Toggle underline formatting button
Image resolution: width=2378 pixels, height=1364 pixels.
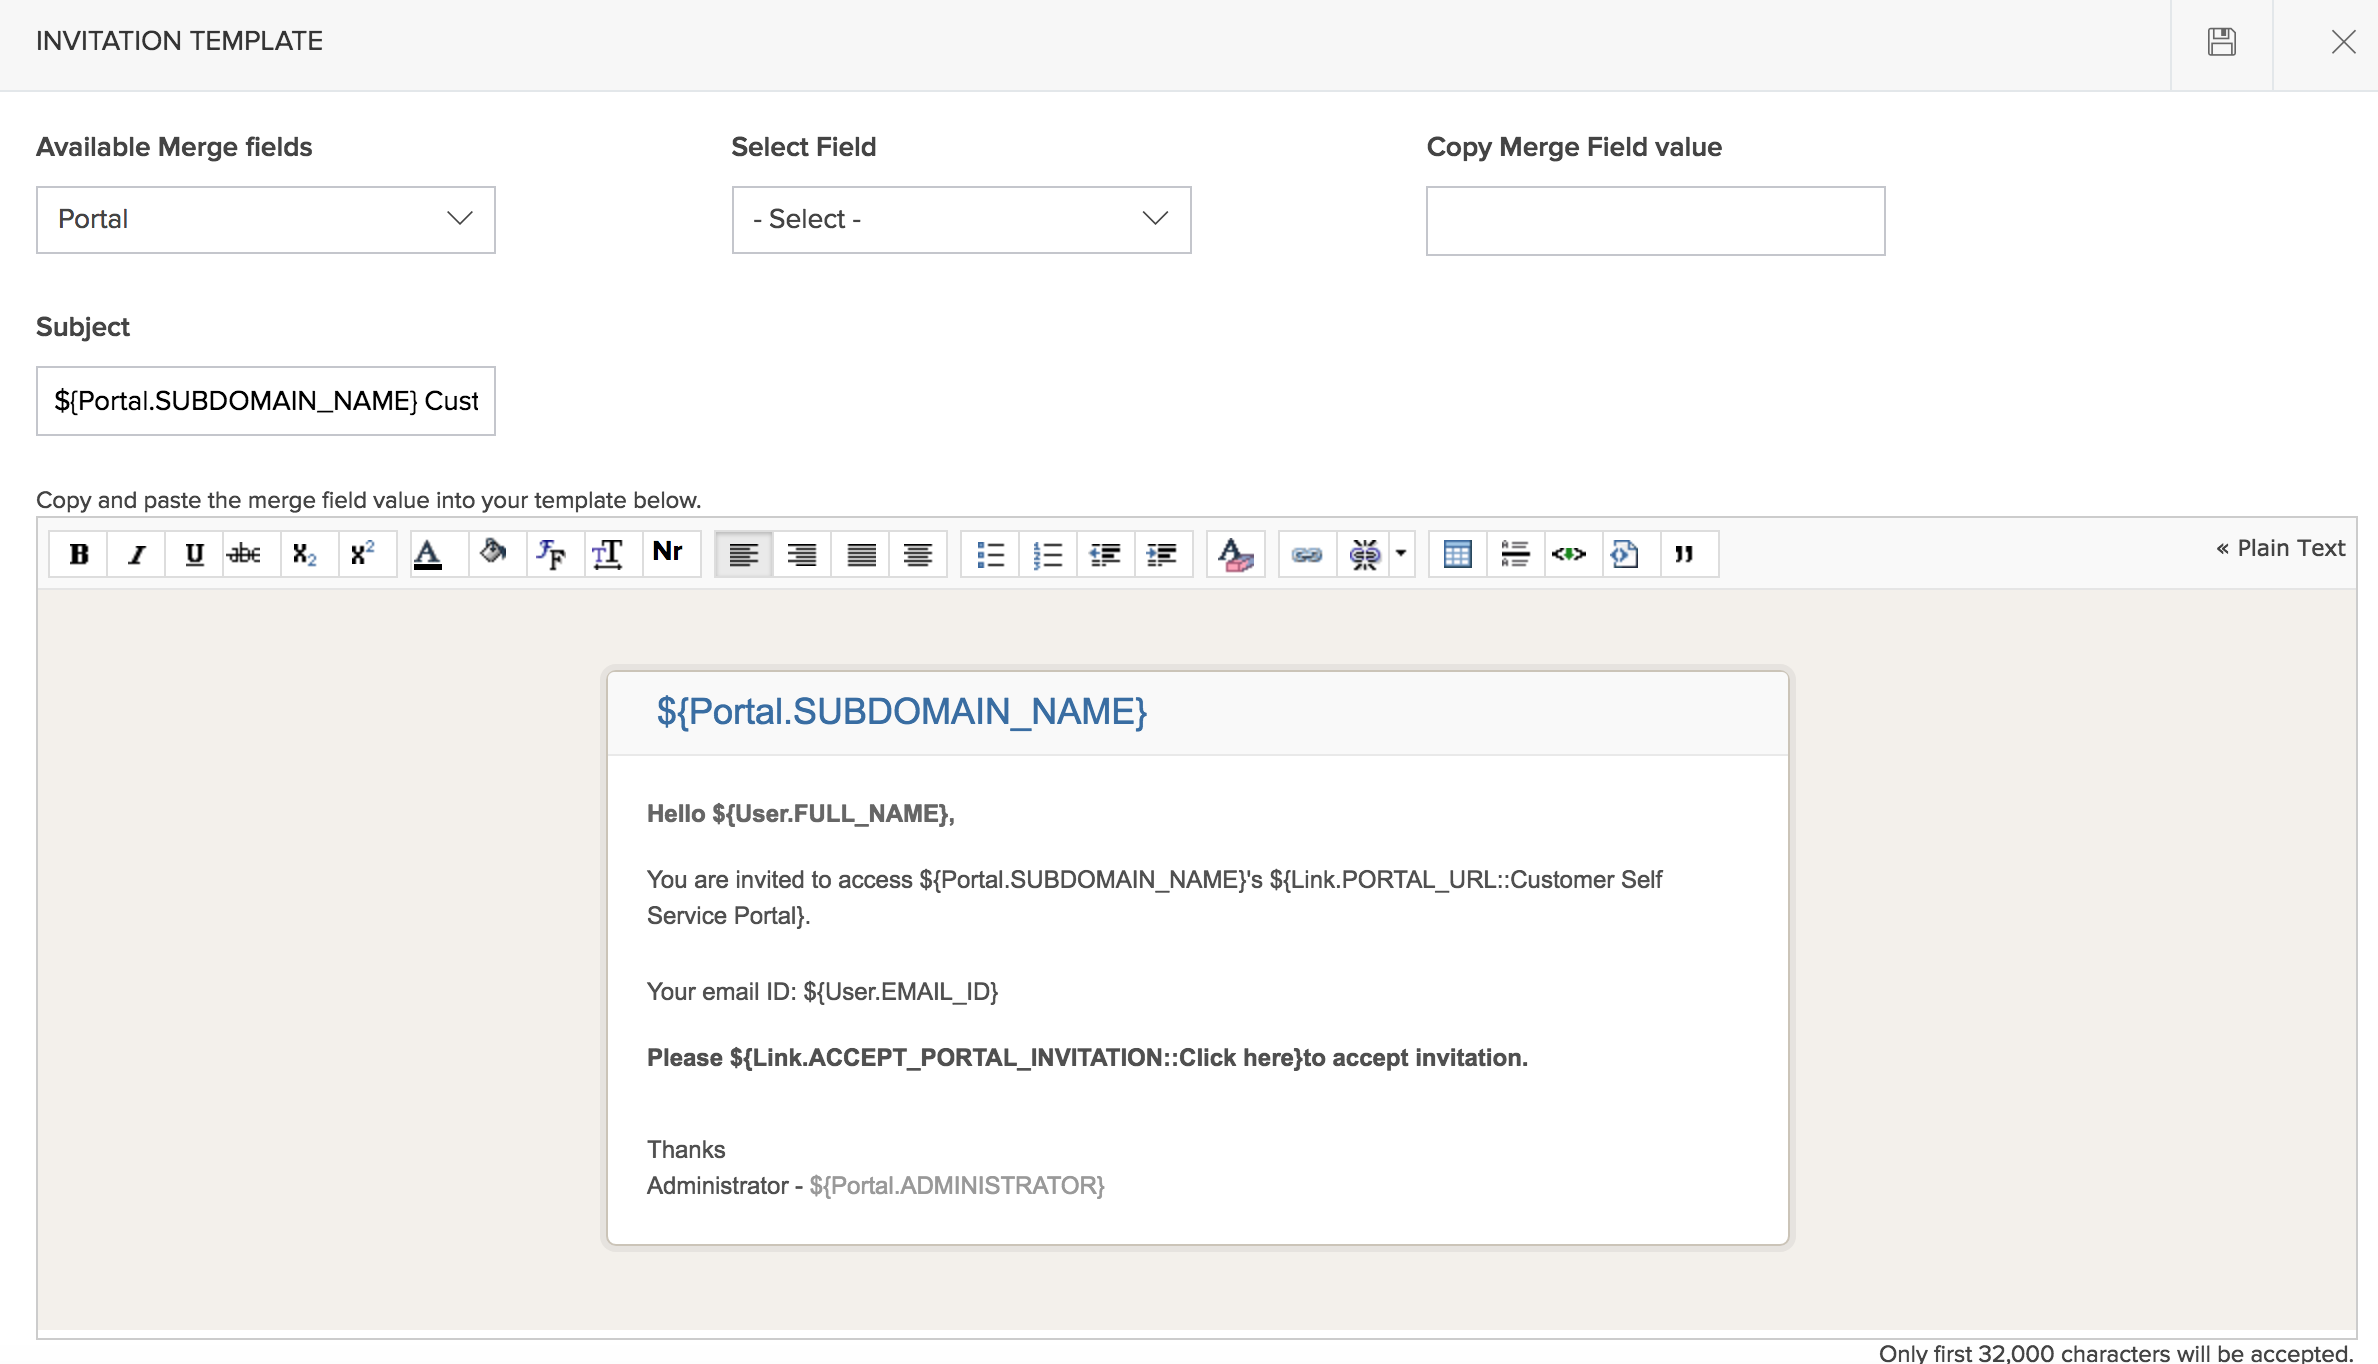tap(194, 554)
